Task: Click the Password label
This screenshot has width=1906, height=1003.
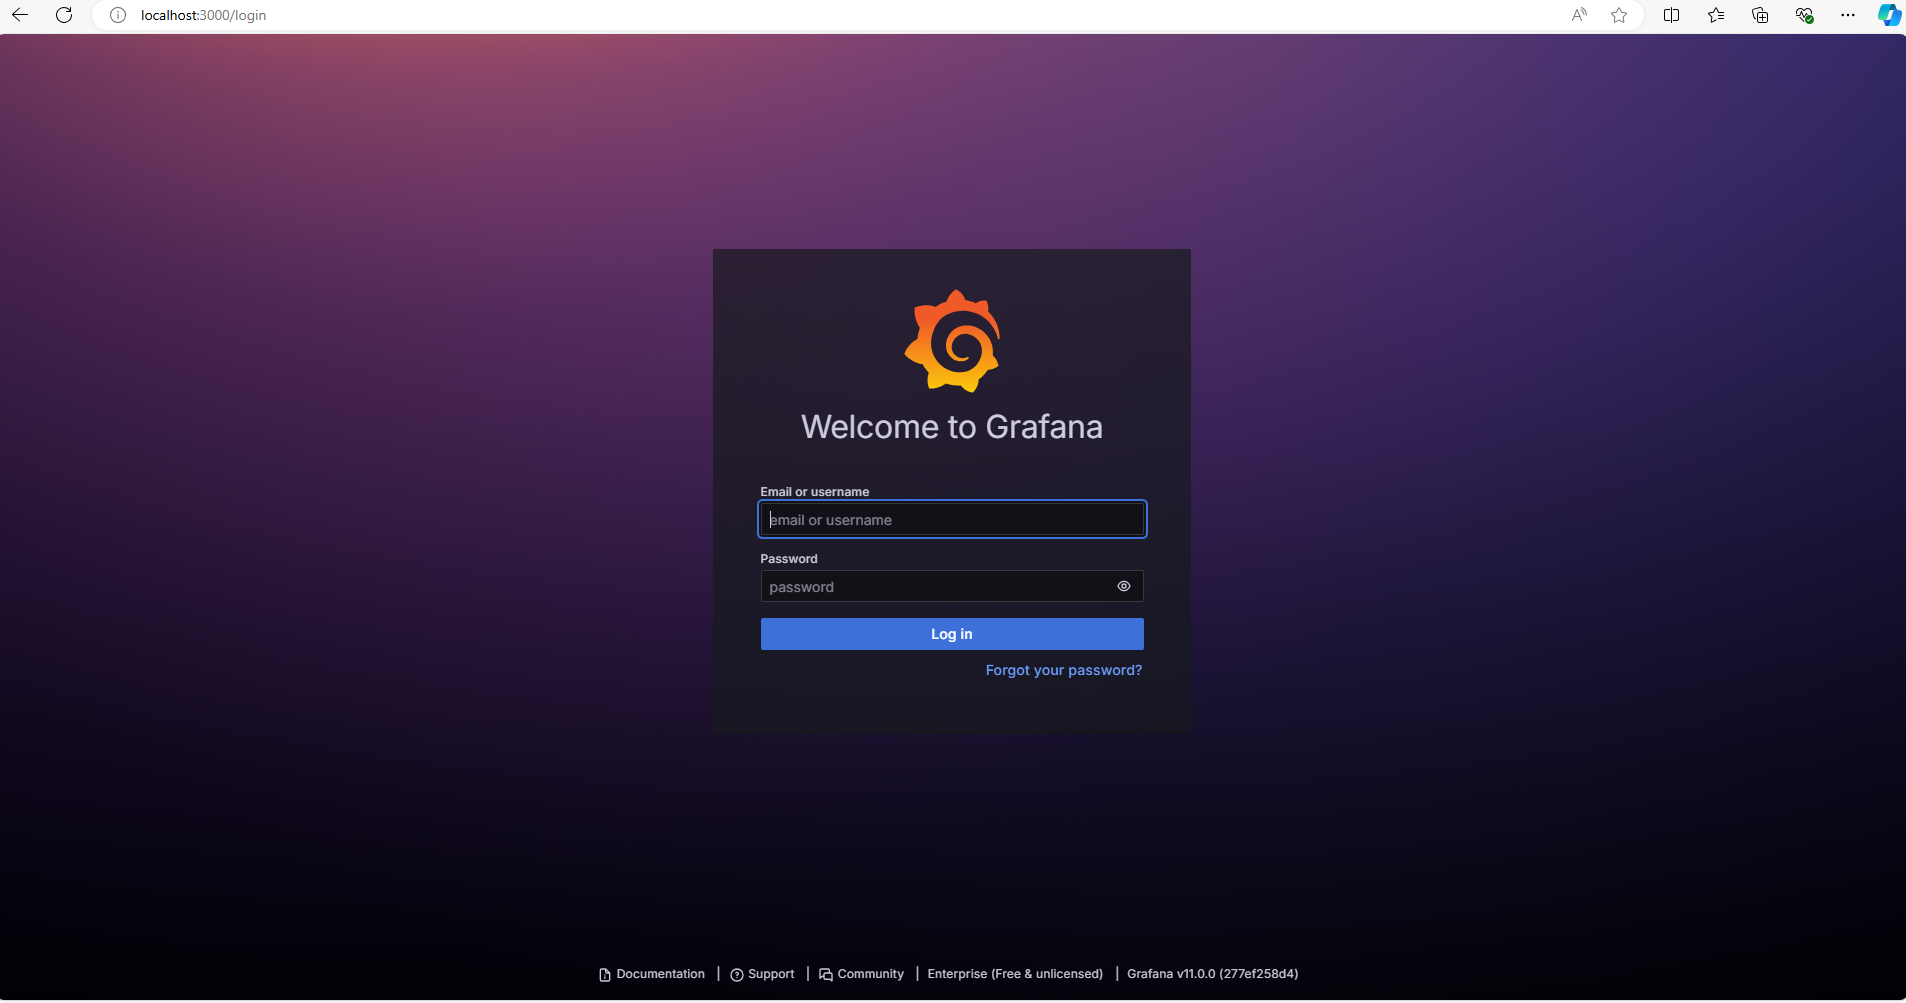Action: click(x=789, y=559)
